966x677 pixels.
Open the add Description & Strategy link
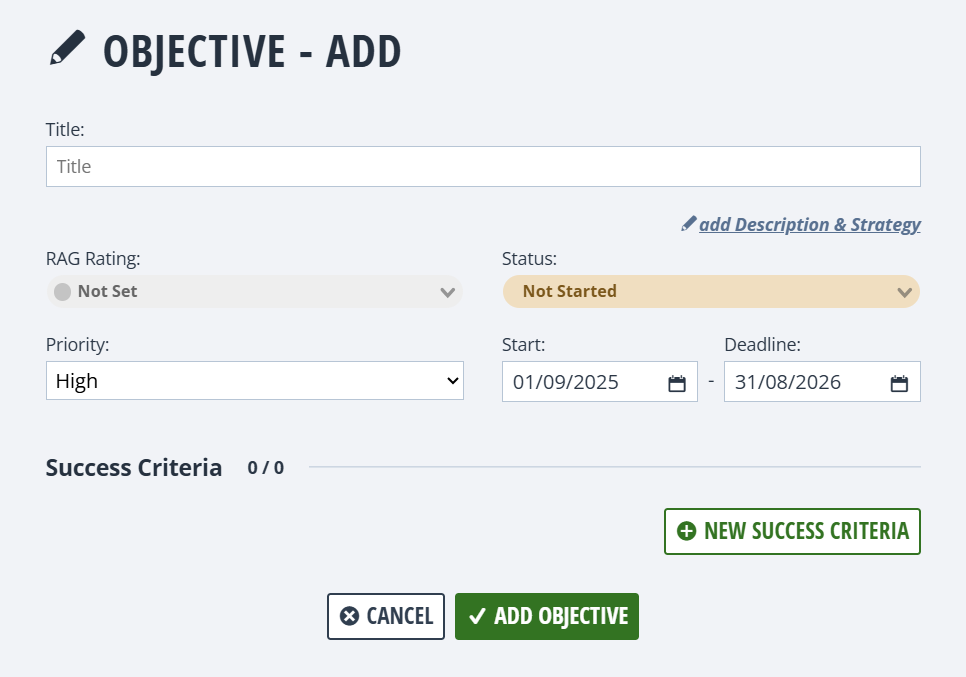coord(810,224)
